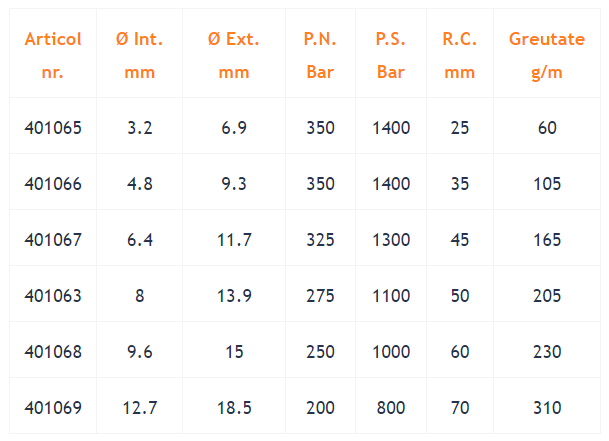Select the 310 weight value
The width and height of the screenshot is (609, 441).
coord(547,408)
